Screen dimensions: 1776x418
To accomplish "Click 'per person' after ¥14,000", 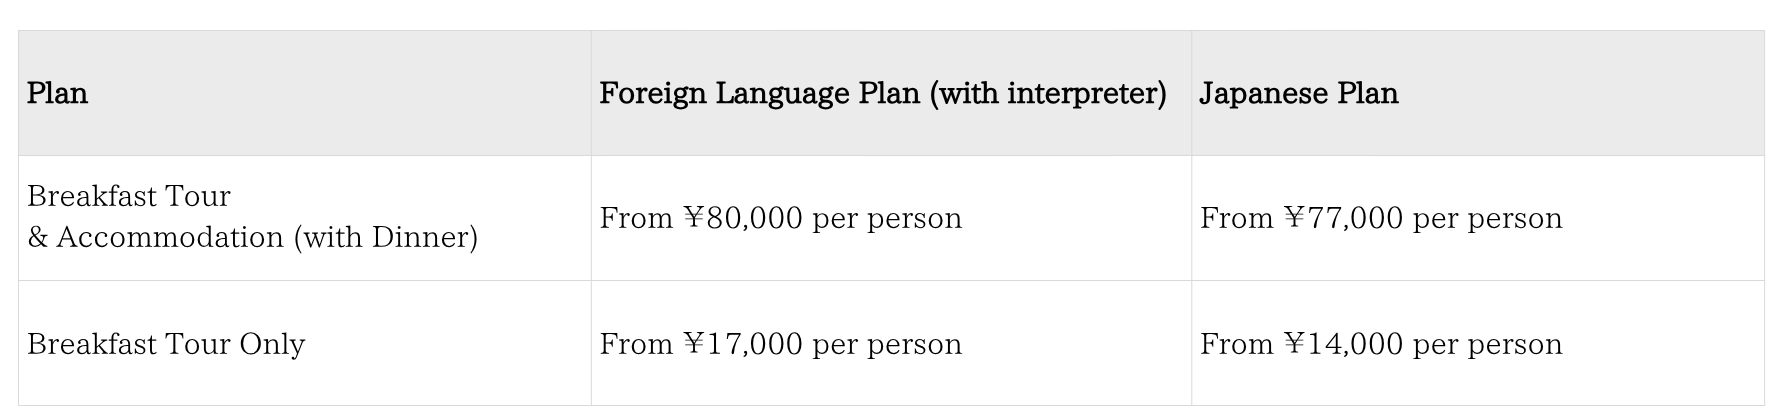I will coord(1487,344).
